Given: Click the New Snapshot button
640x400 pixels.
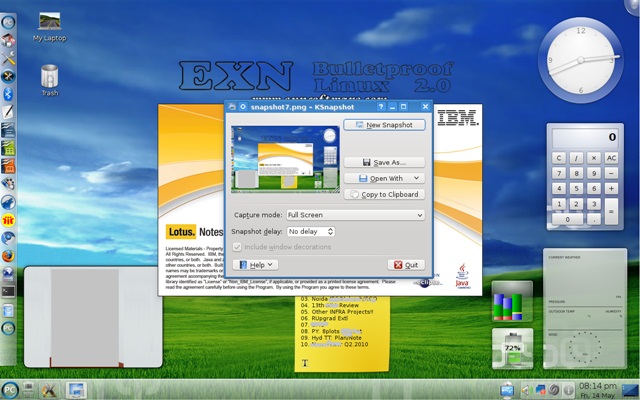Looking at the screenshot, I should click(x=384, y=125).
